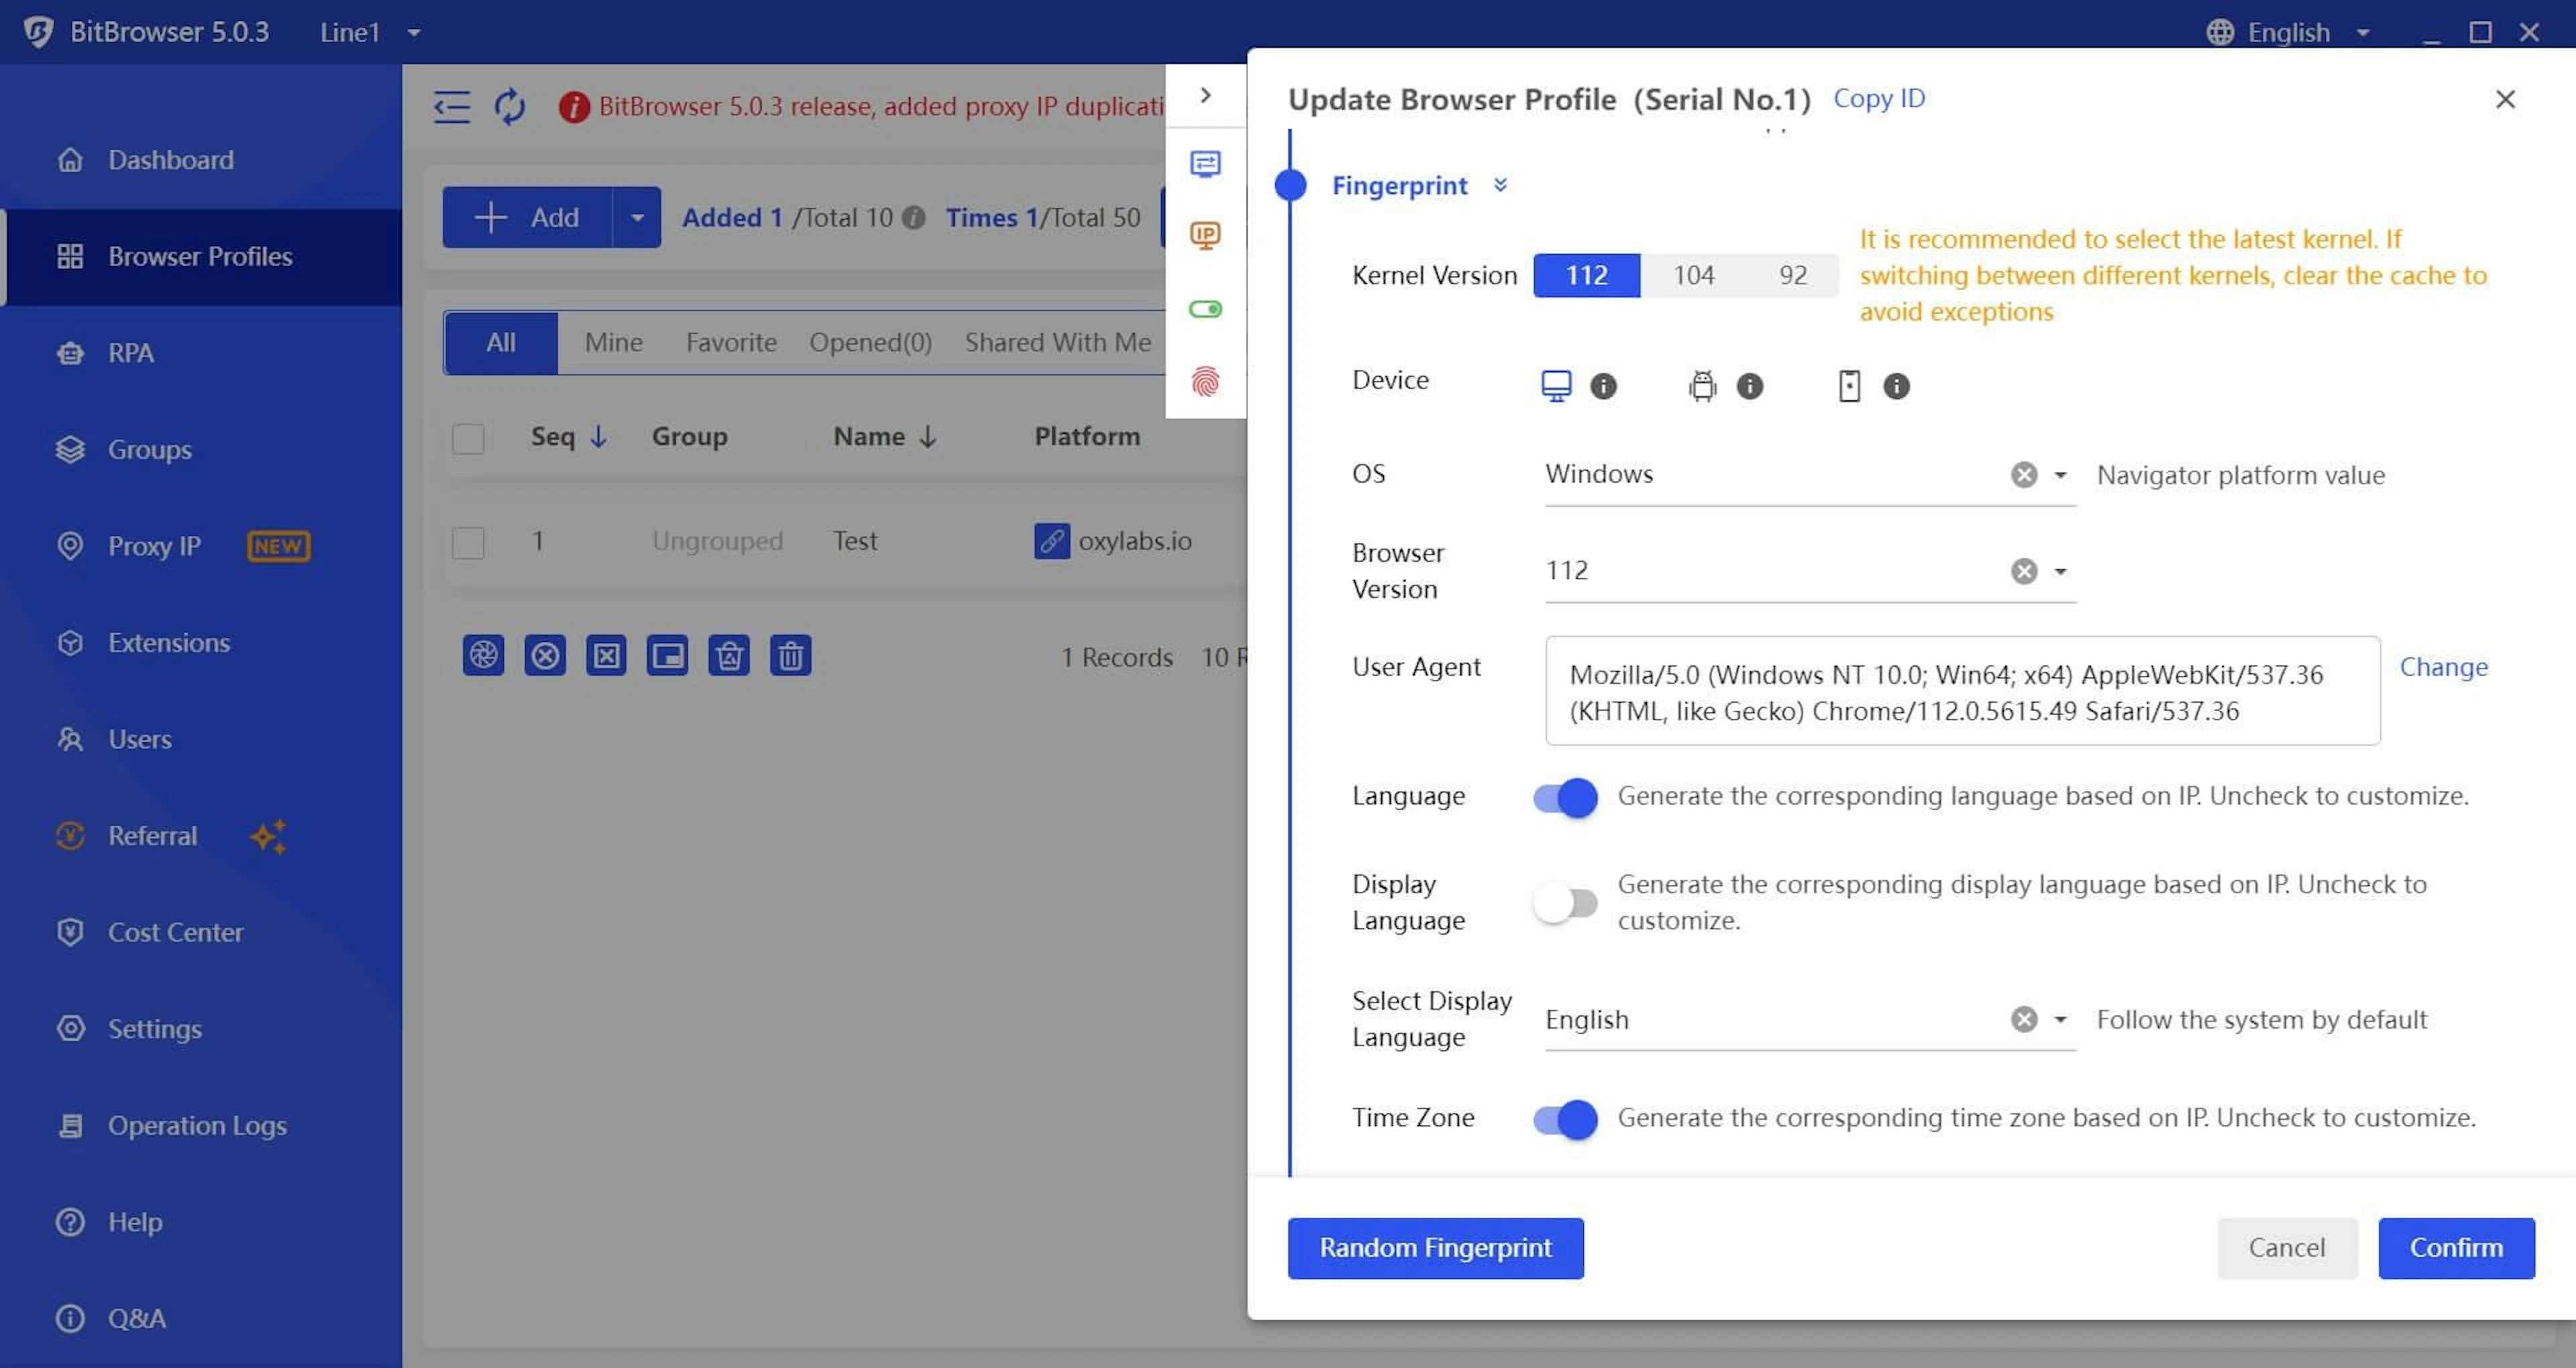Switch to the Mine tab

(613, 343)
